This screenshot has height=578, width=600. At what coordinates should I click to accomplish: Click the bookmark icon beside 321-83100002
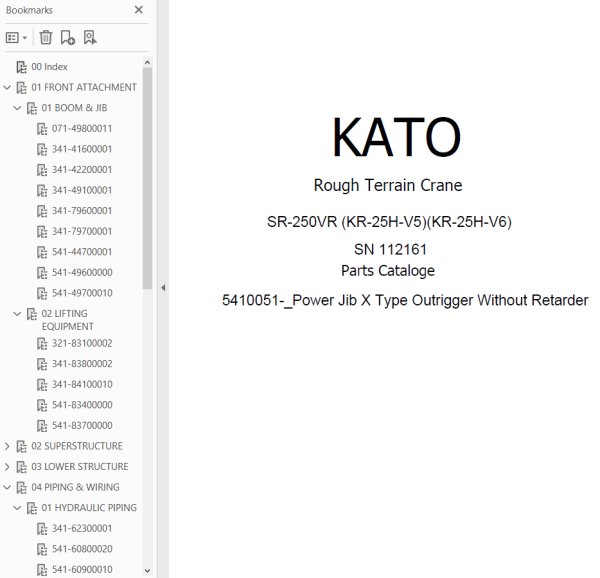pyautogui.click(x=42, y=344)
